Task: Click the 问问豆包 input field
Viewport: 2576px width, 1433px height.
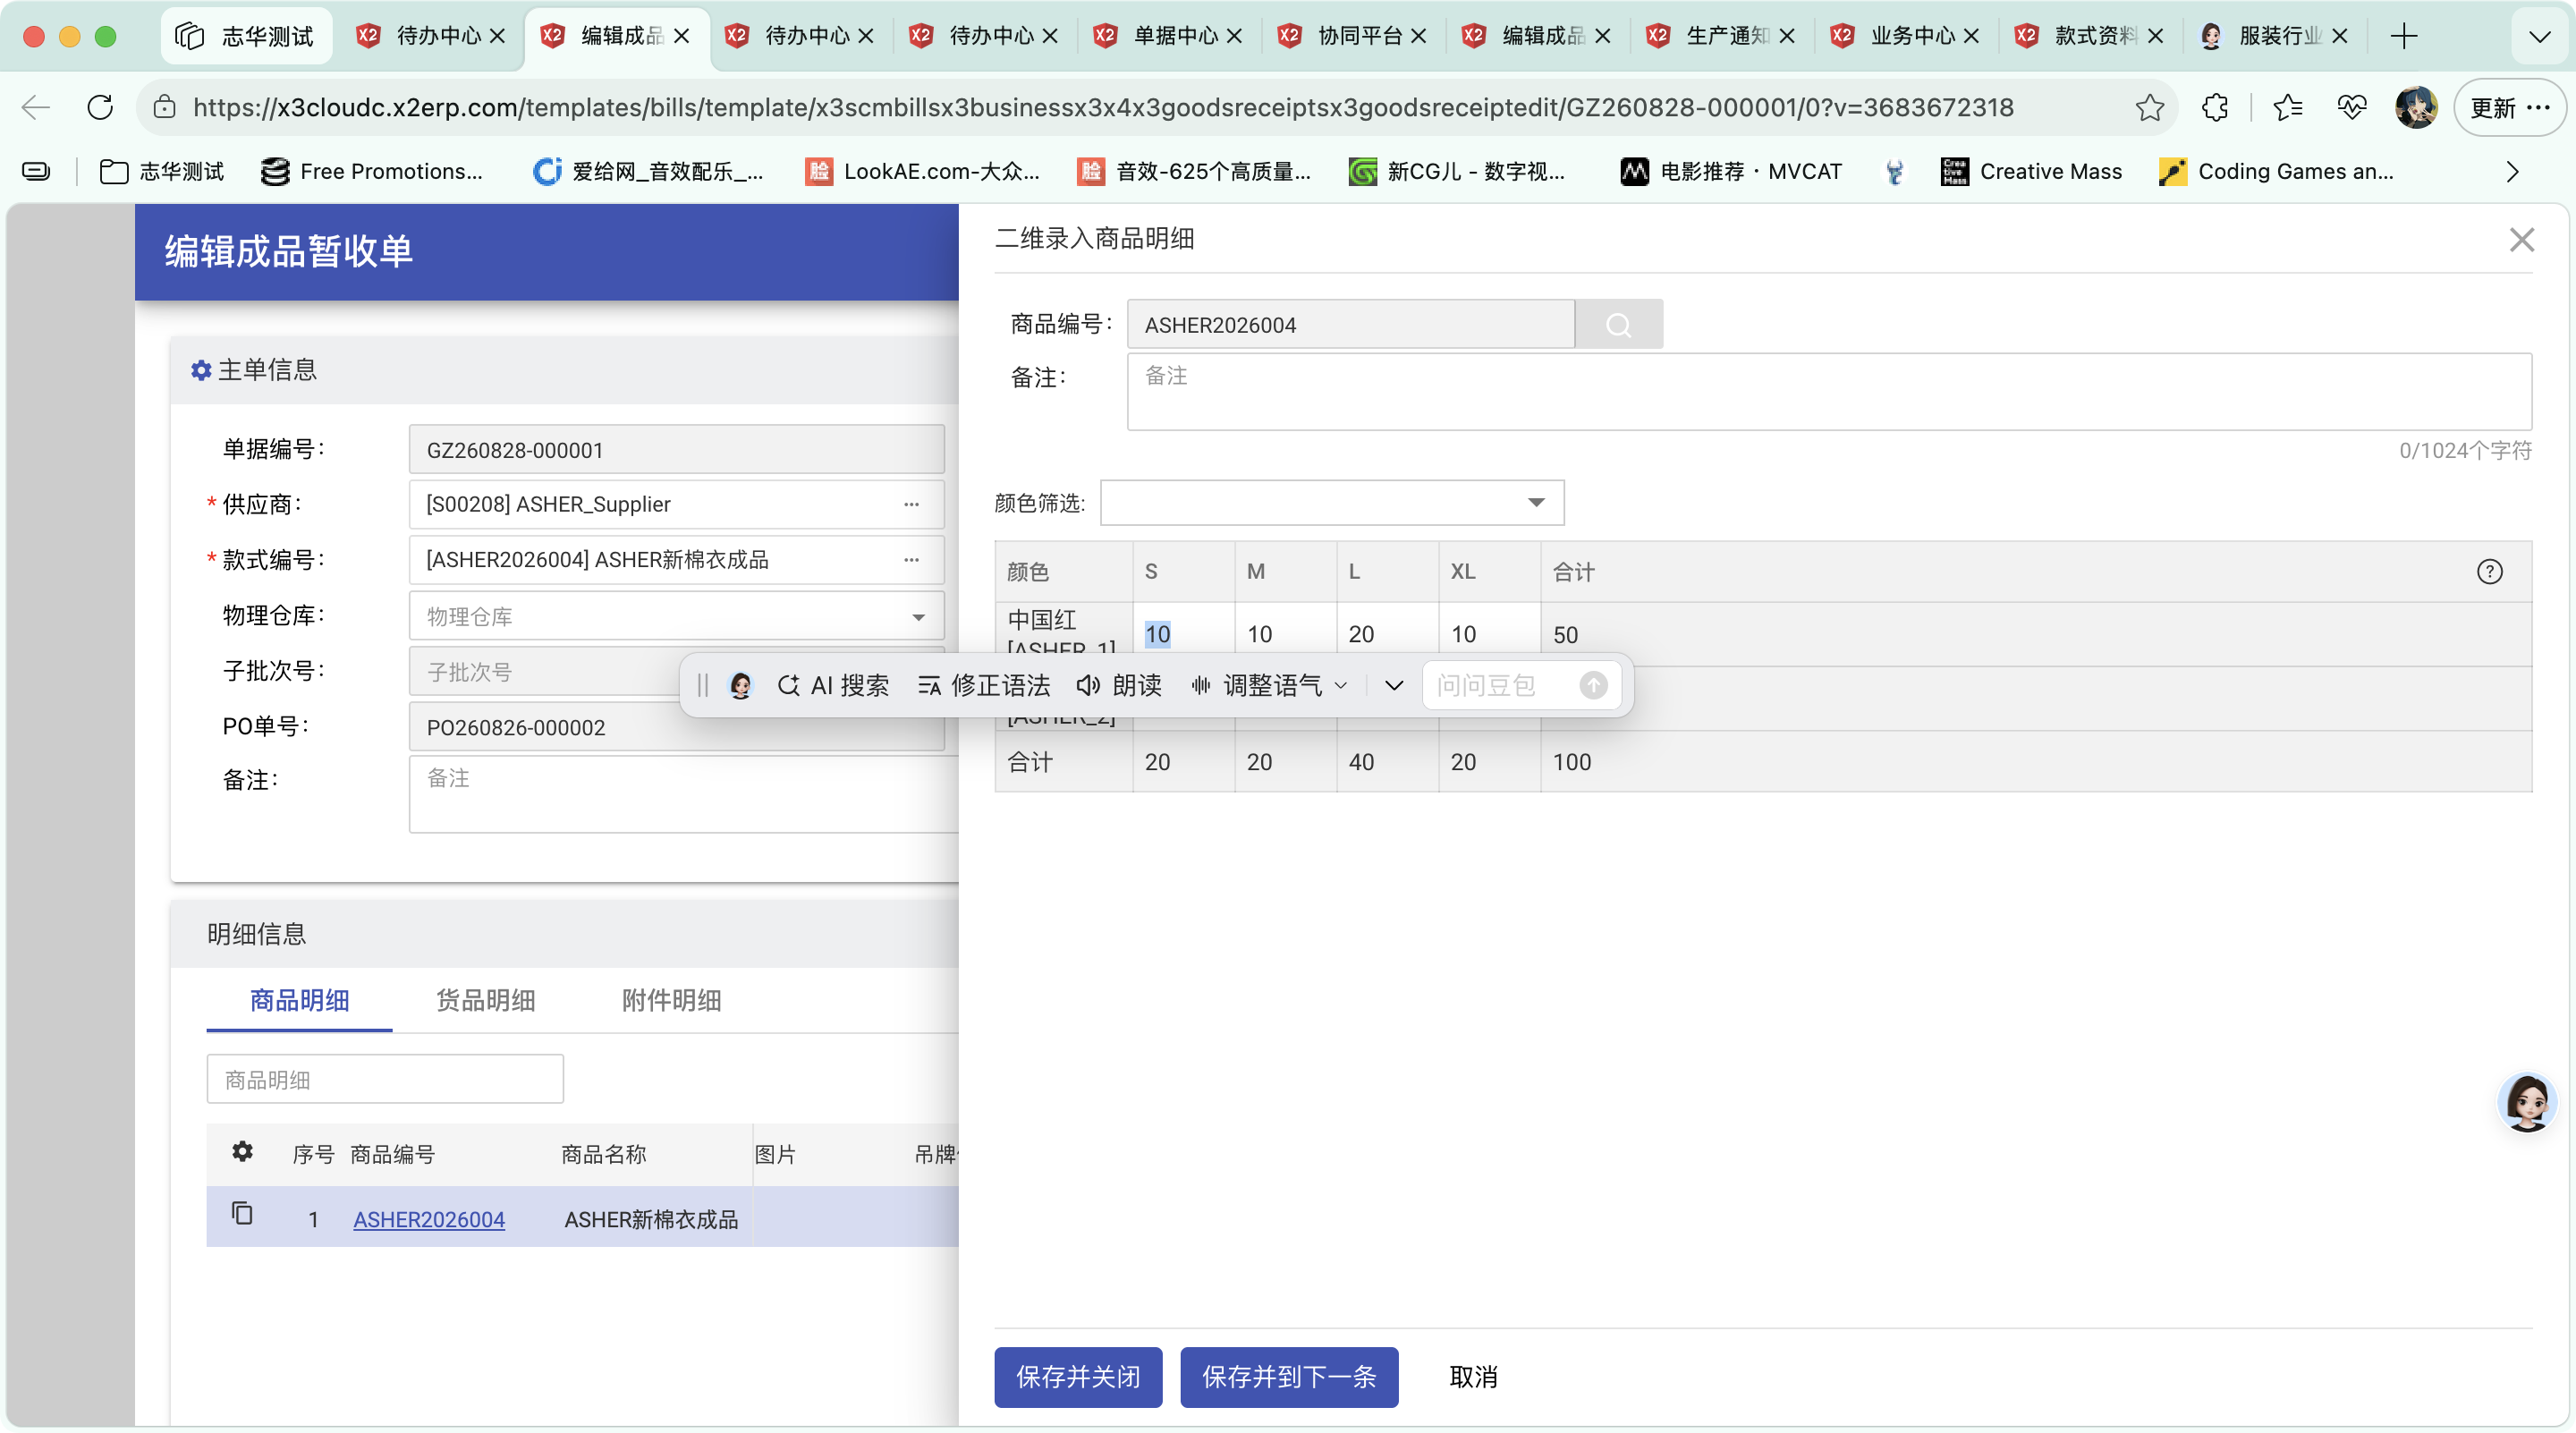Action: [x=1500, y=686]
